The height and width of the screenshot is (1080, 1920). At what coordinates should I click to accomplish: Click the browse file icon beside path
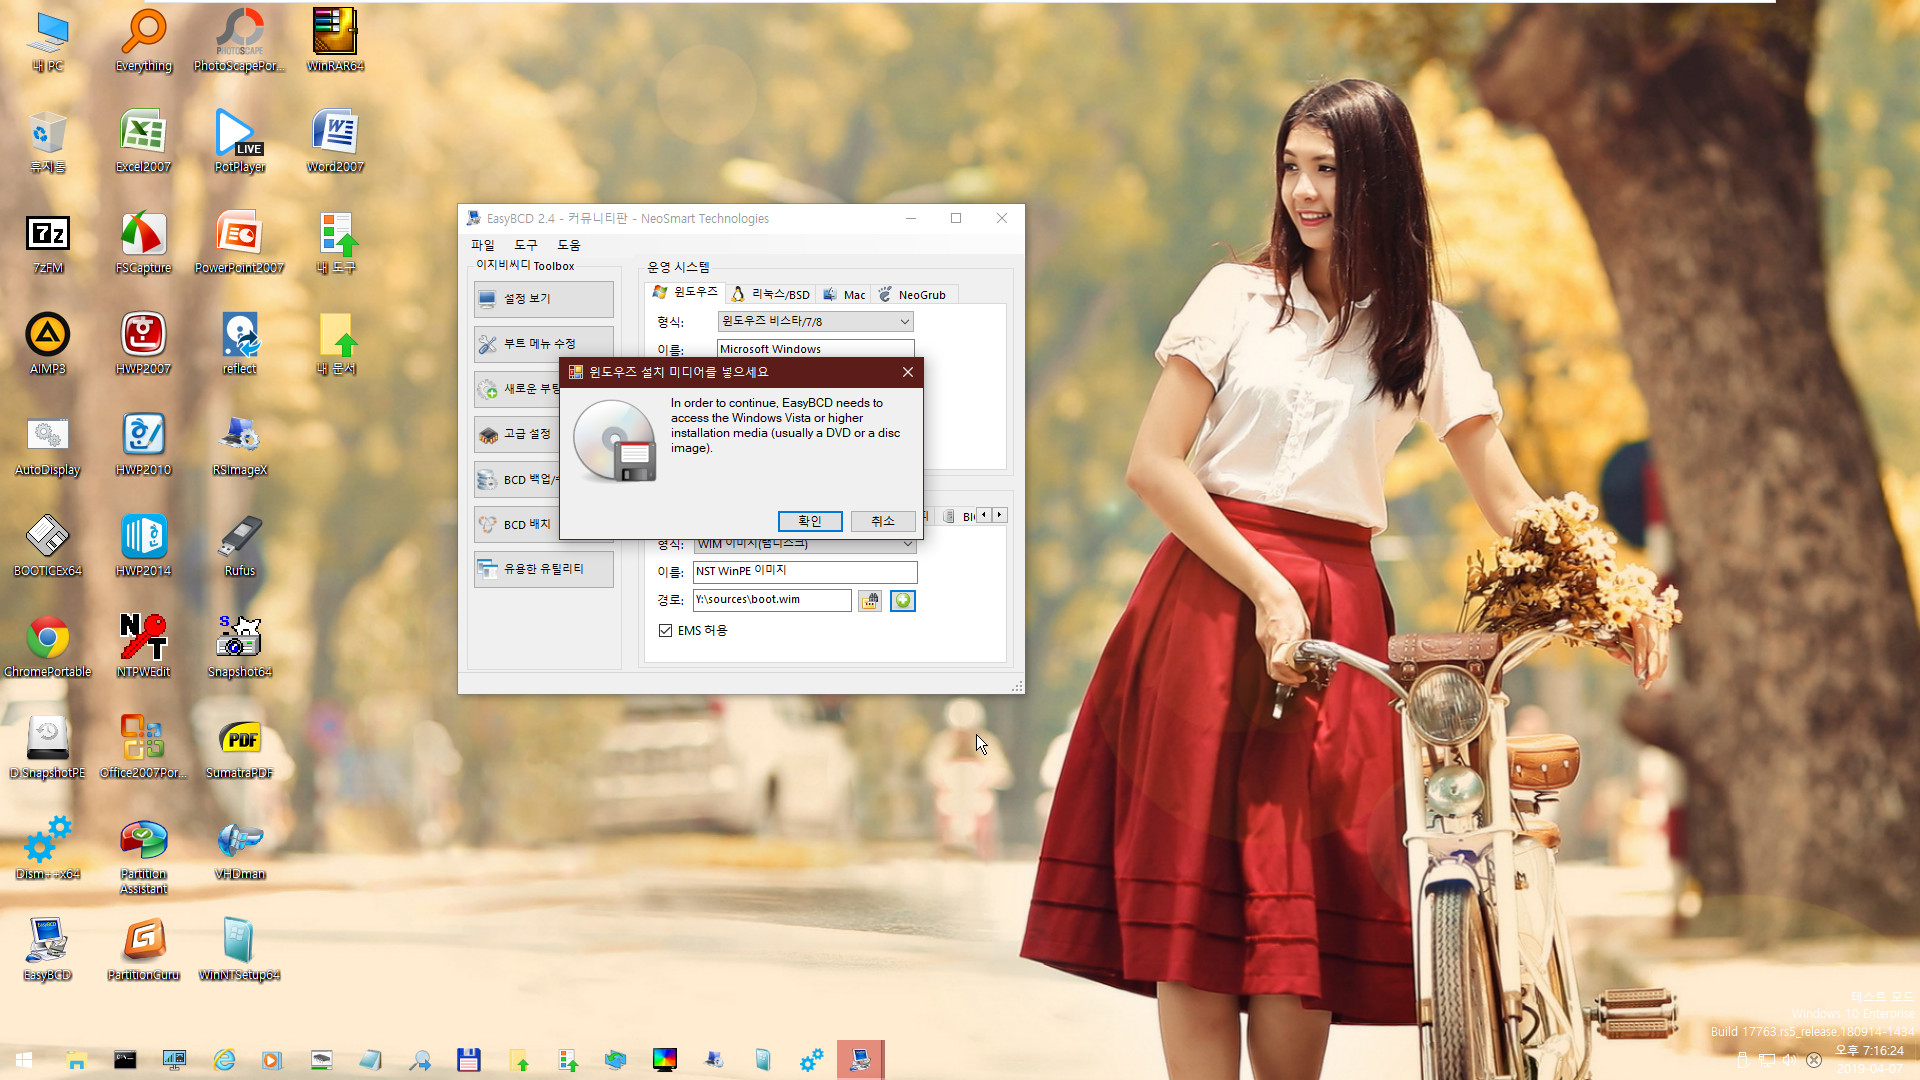click(x=870, y=600)
